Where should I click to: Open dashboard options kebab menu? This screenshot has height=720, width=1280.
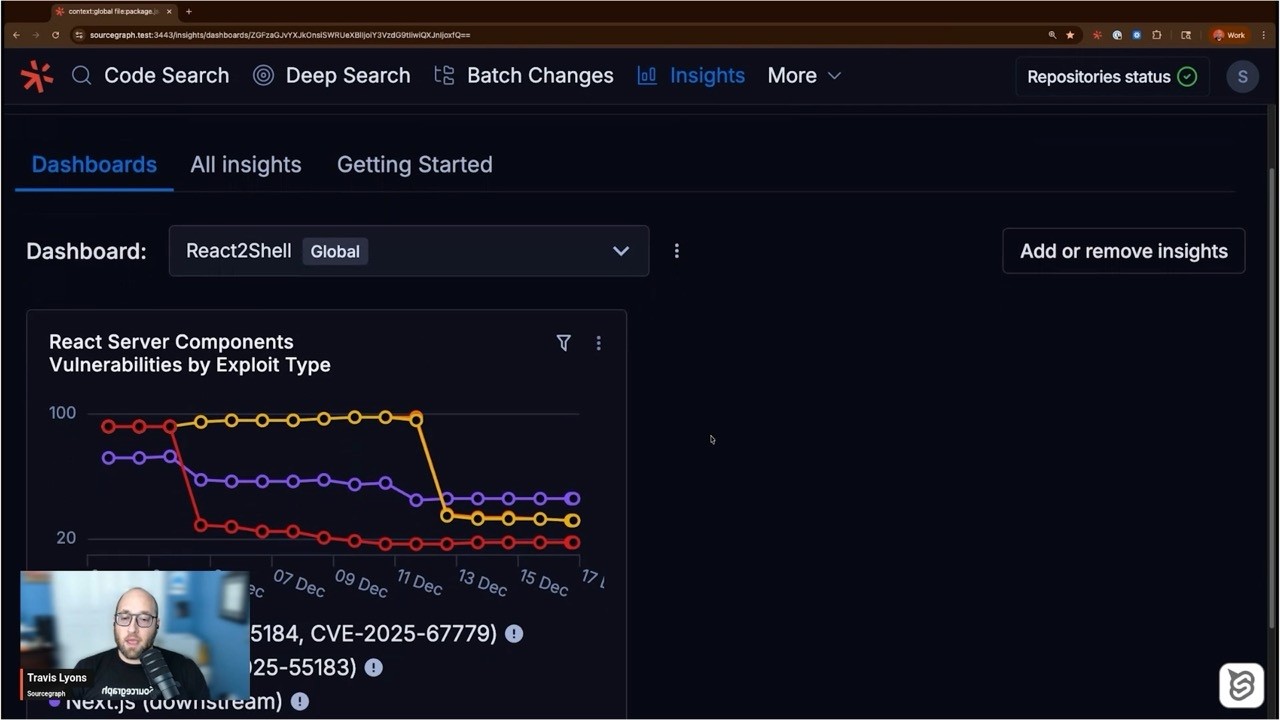[677, 251]
